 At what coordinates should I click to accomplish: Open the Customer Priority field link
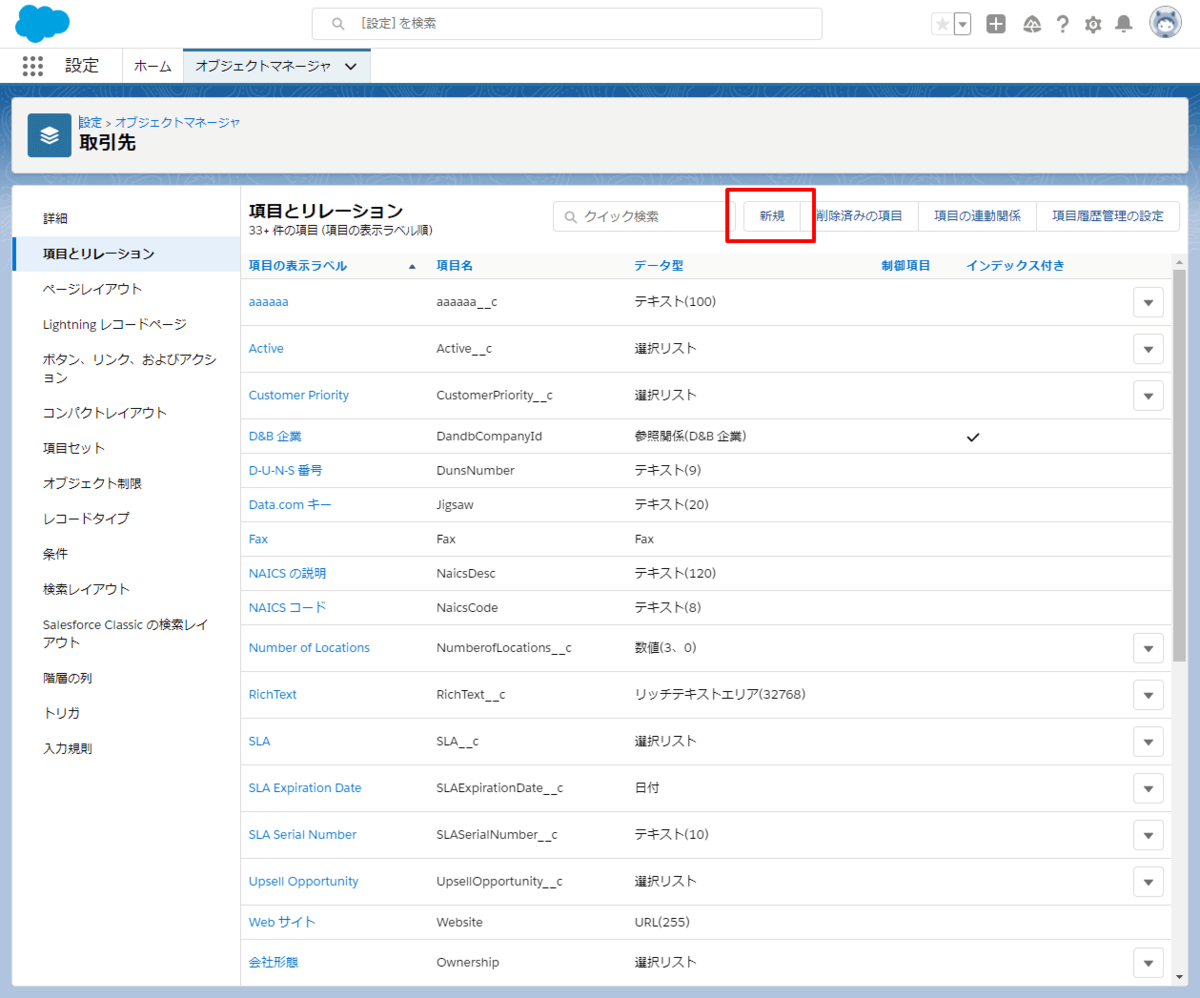(x=298, y=395)
